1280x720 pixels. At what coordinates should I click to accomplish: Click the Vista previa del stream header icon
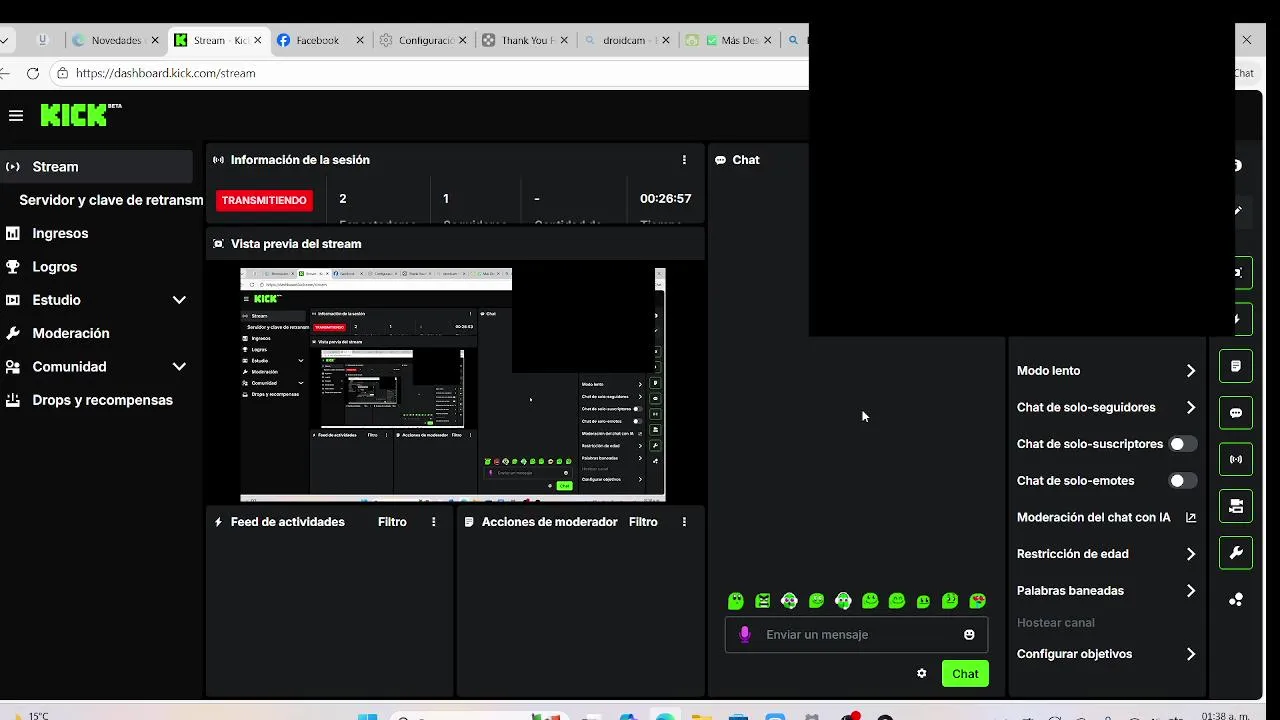[219, 244]
